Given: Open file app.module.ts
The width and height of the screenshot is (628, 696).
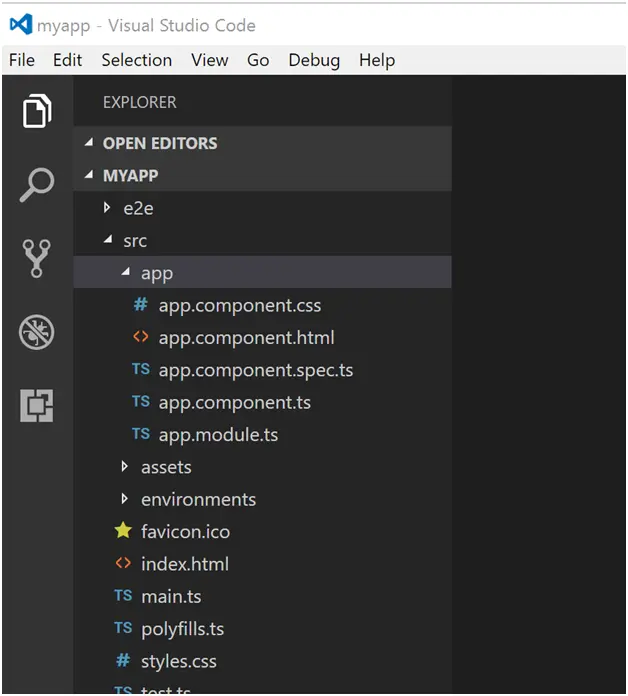Looking at the screenshot, I should (x=218, y=435).
